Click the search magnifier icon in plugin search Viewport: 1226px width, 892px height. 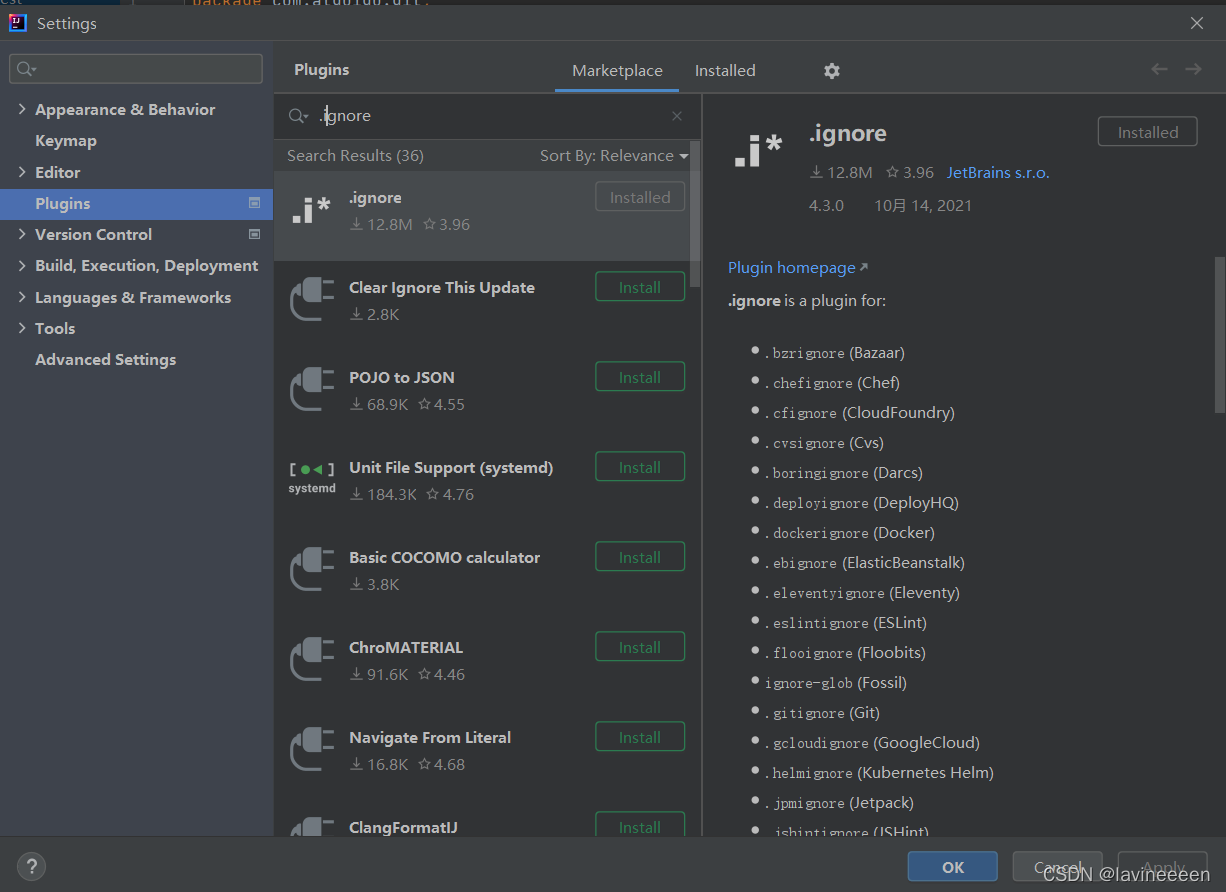pos(298,116)
